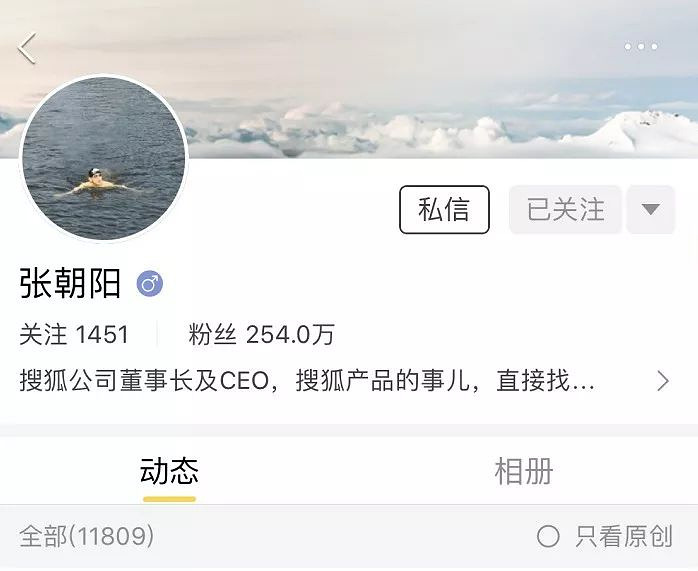698x571 pixels.
Task: Open the 关注 1451 following list
Action: tap(74, 334)
